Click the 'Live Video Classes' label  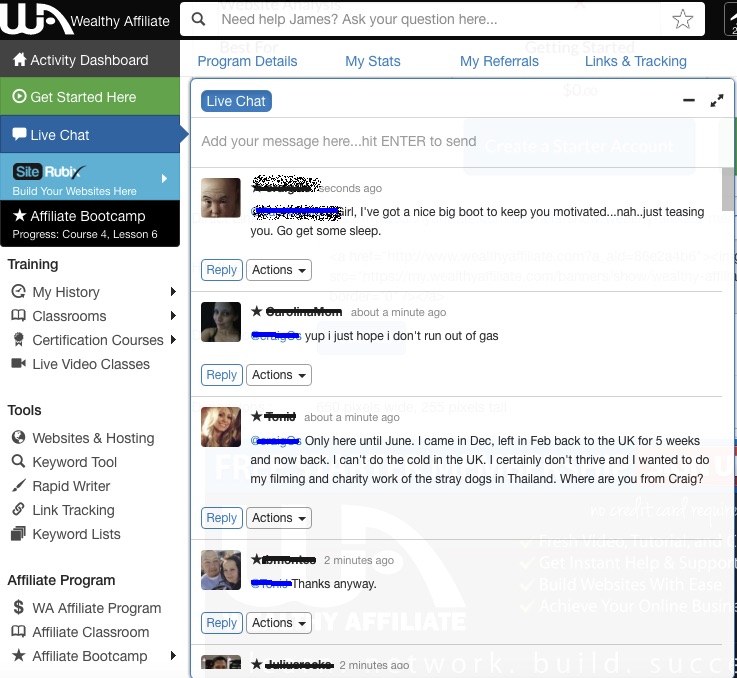(x=91, y=364)
